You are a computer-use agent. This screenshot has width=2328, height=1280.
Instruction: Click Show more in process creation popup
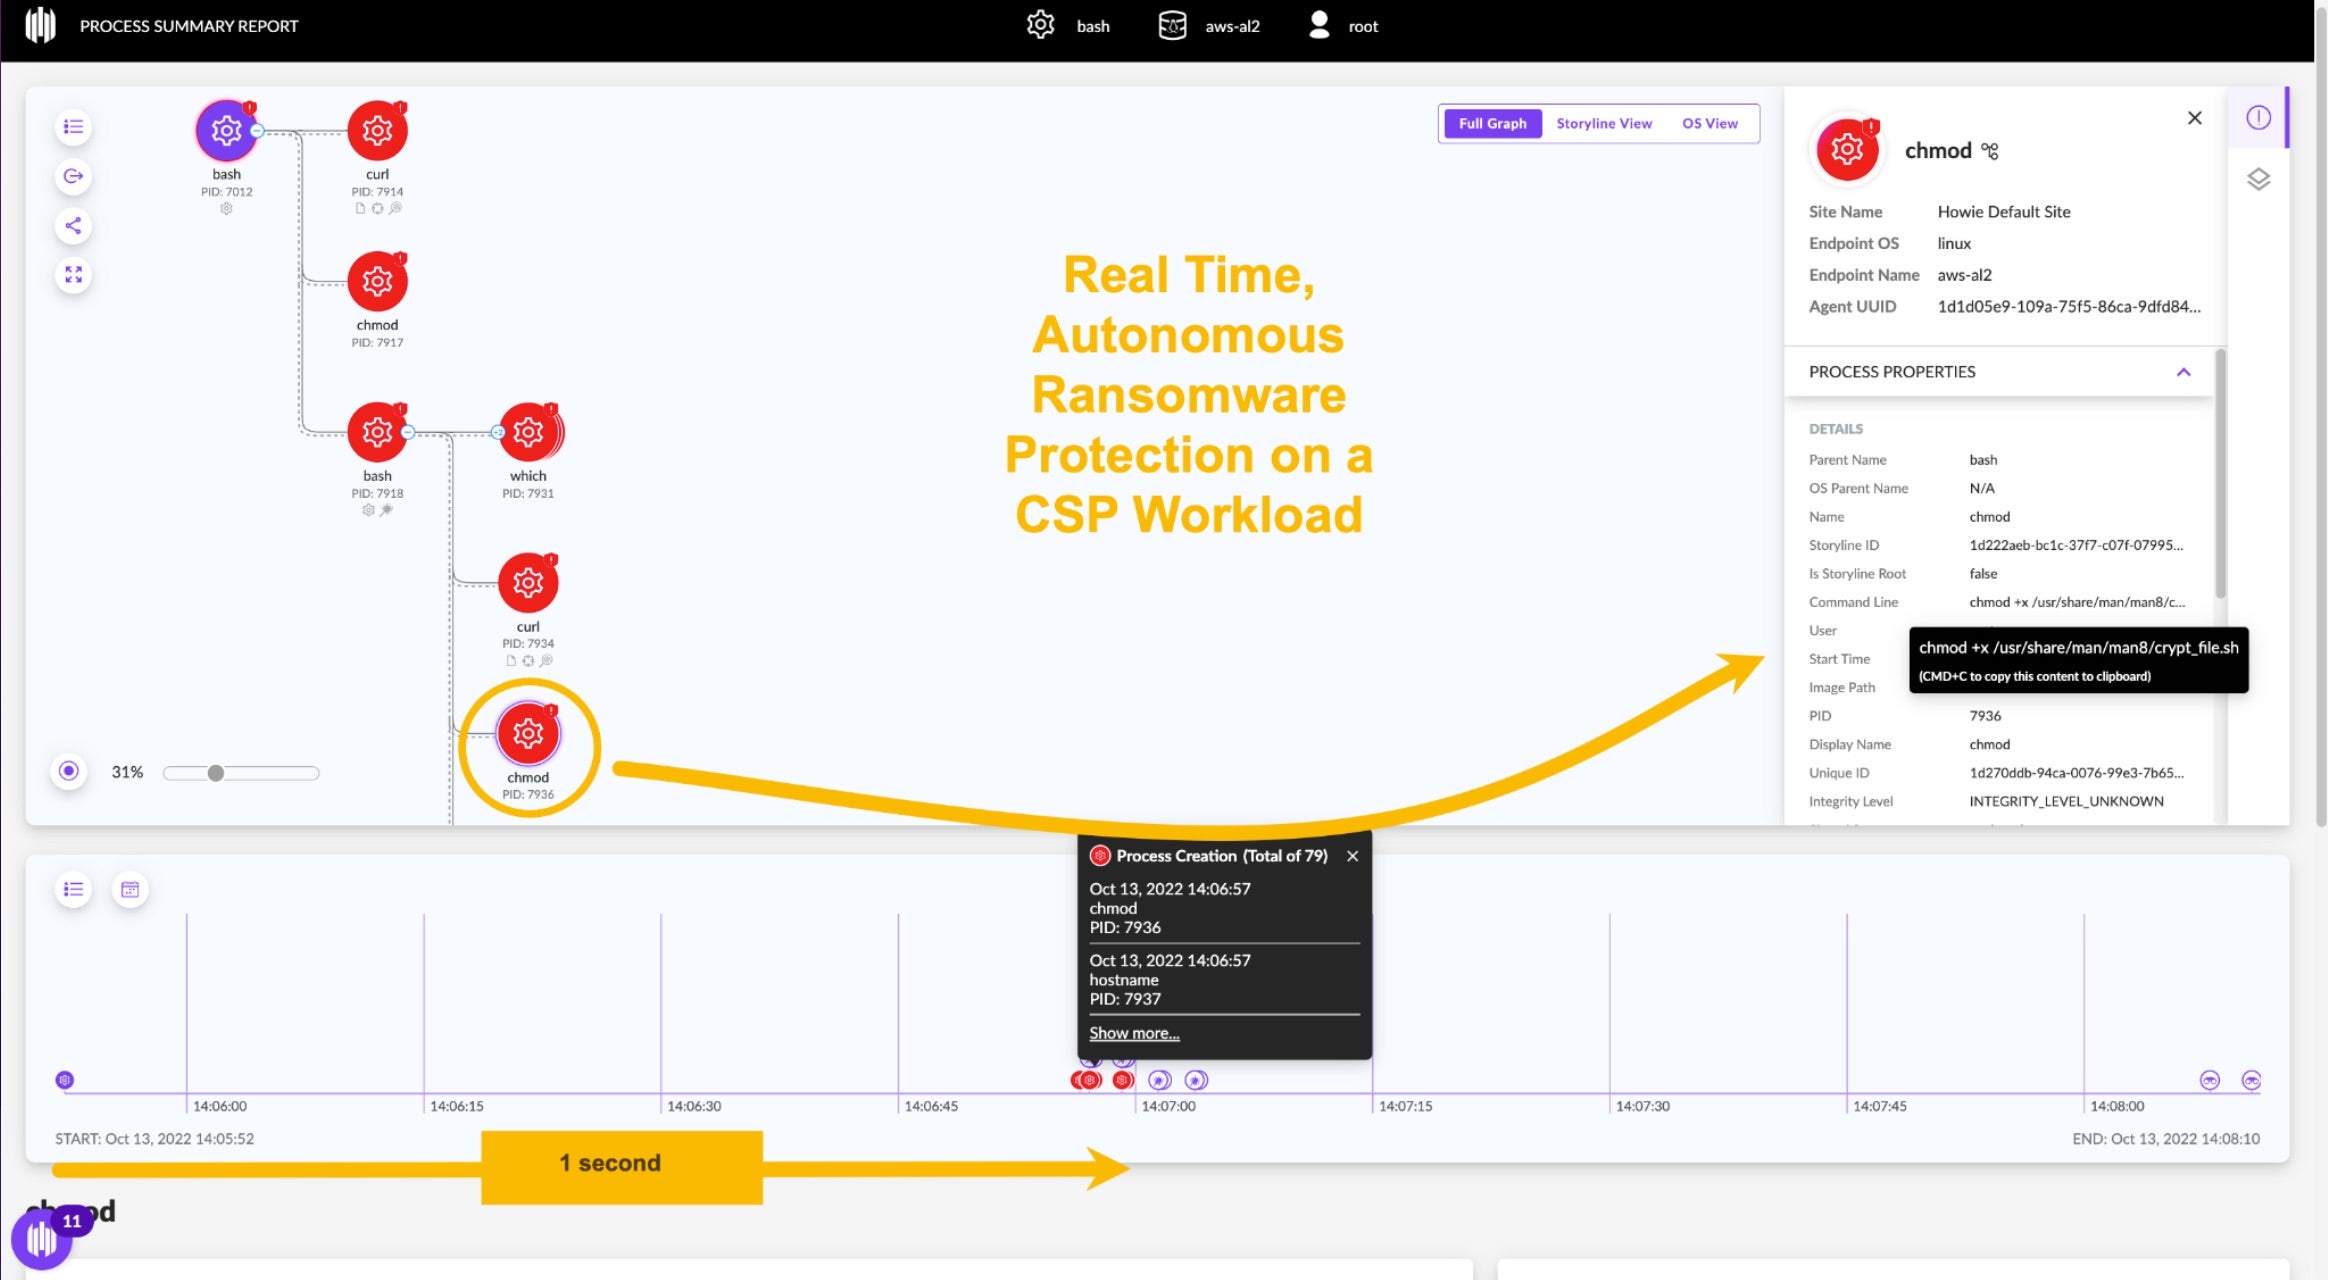[x=1132, y=1033]
